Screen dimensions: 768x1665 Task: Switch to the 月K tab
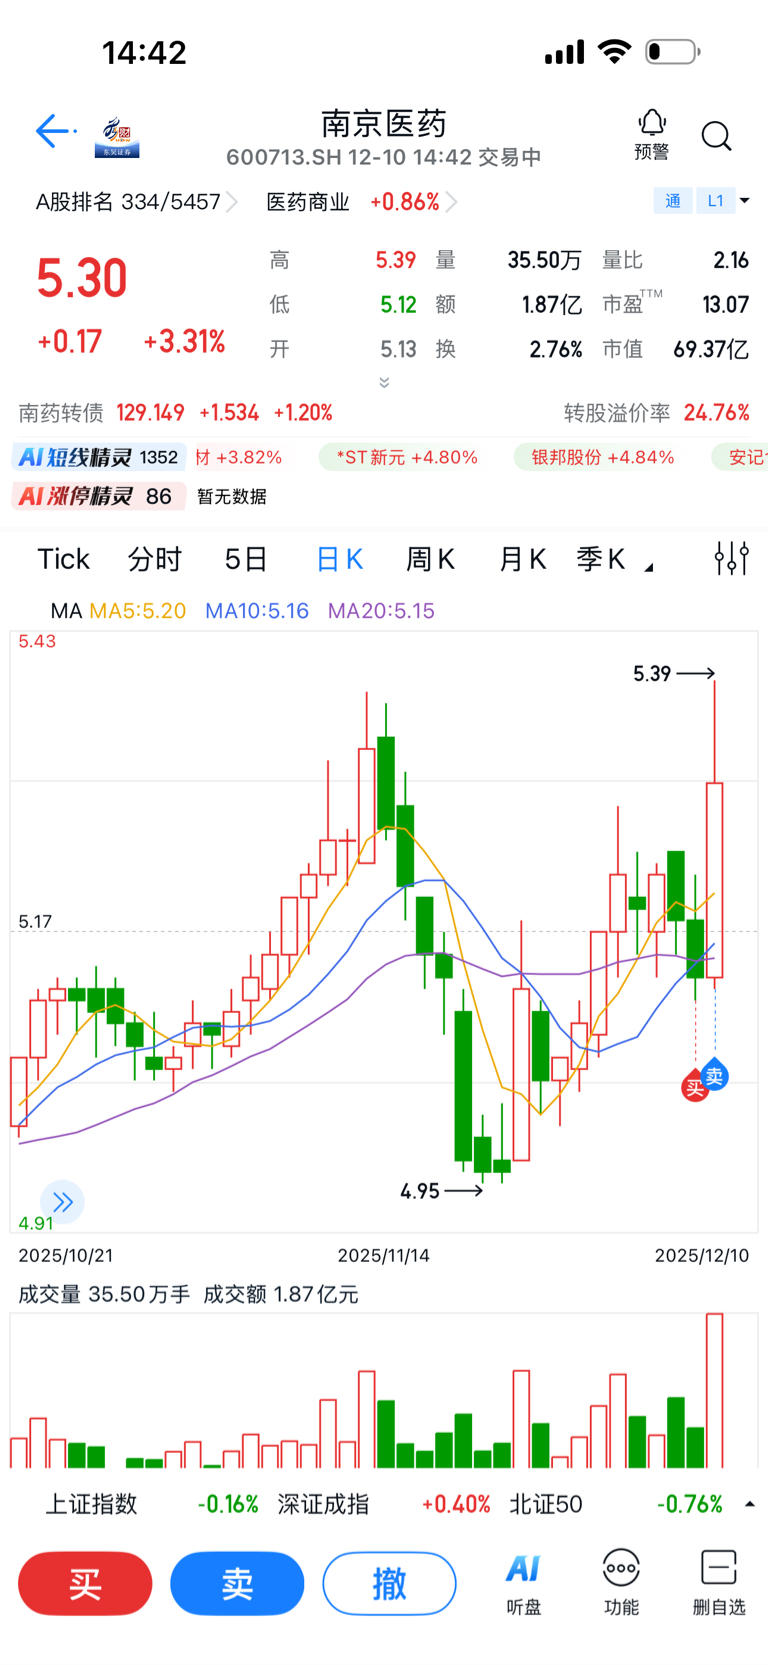522,559
